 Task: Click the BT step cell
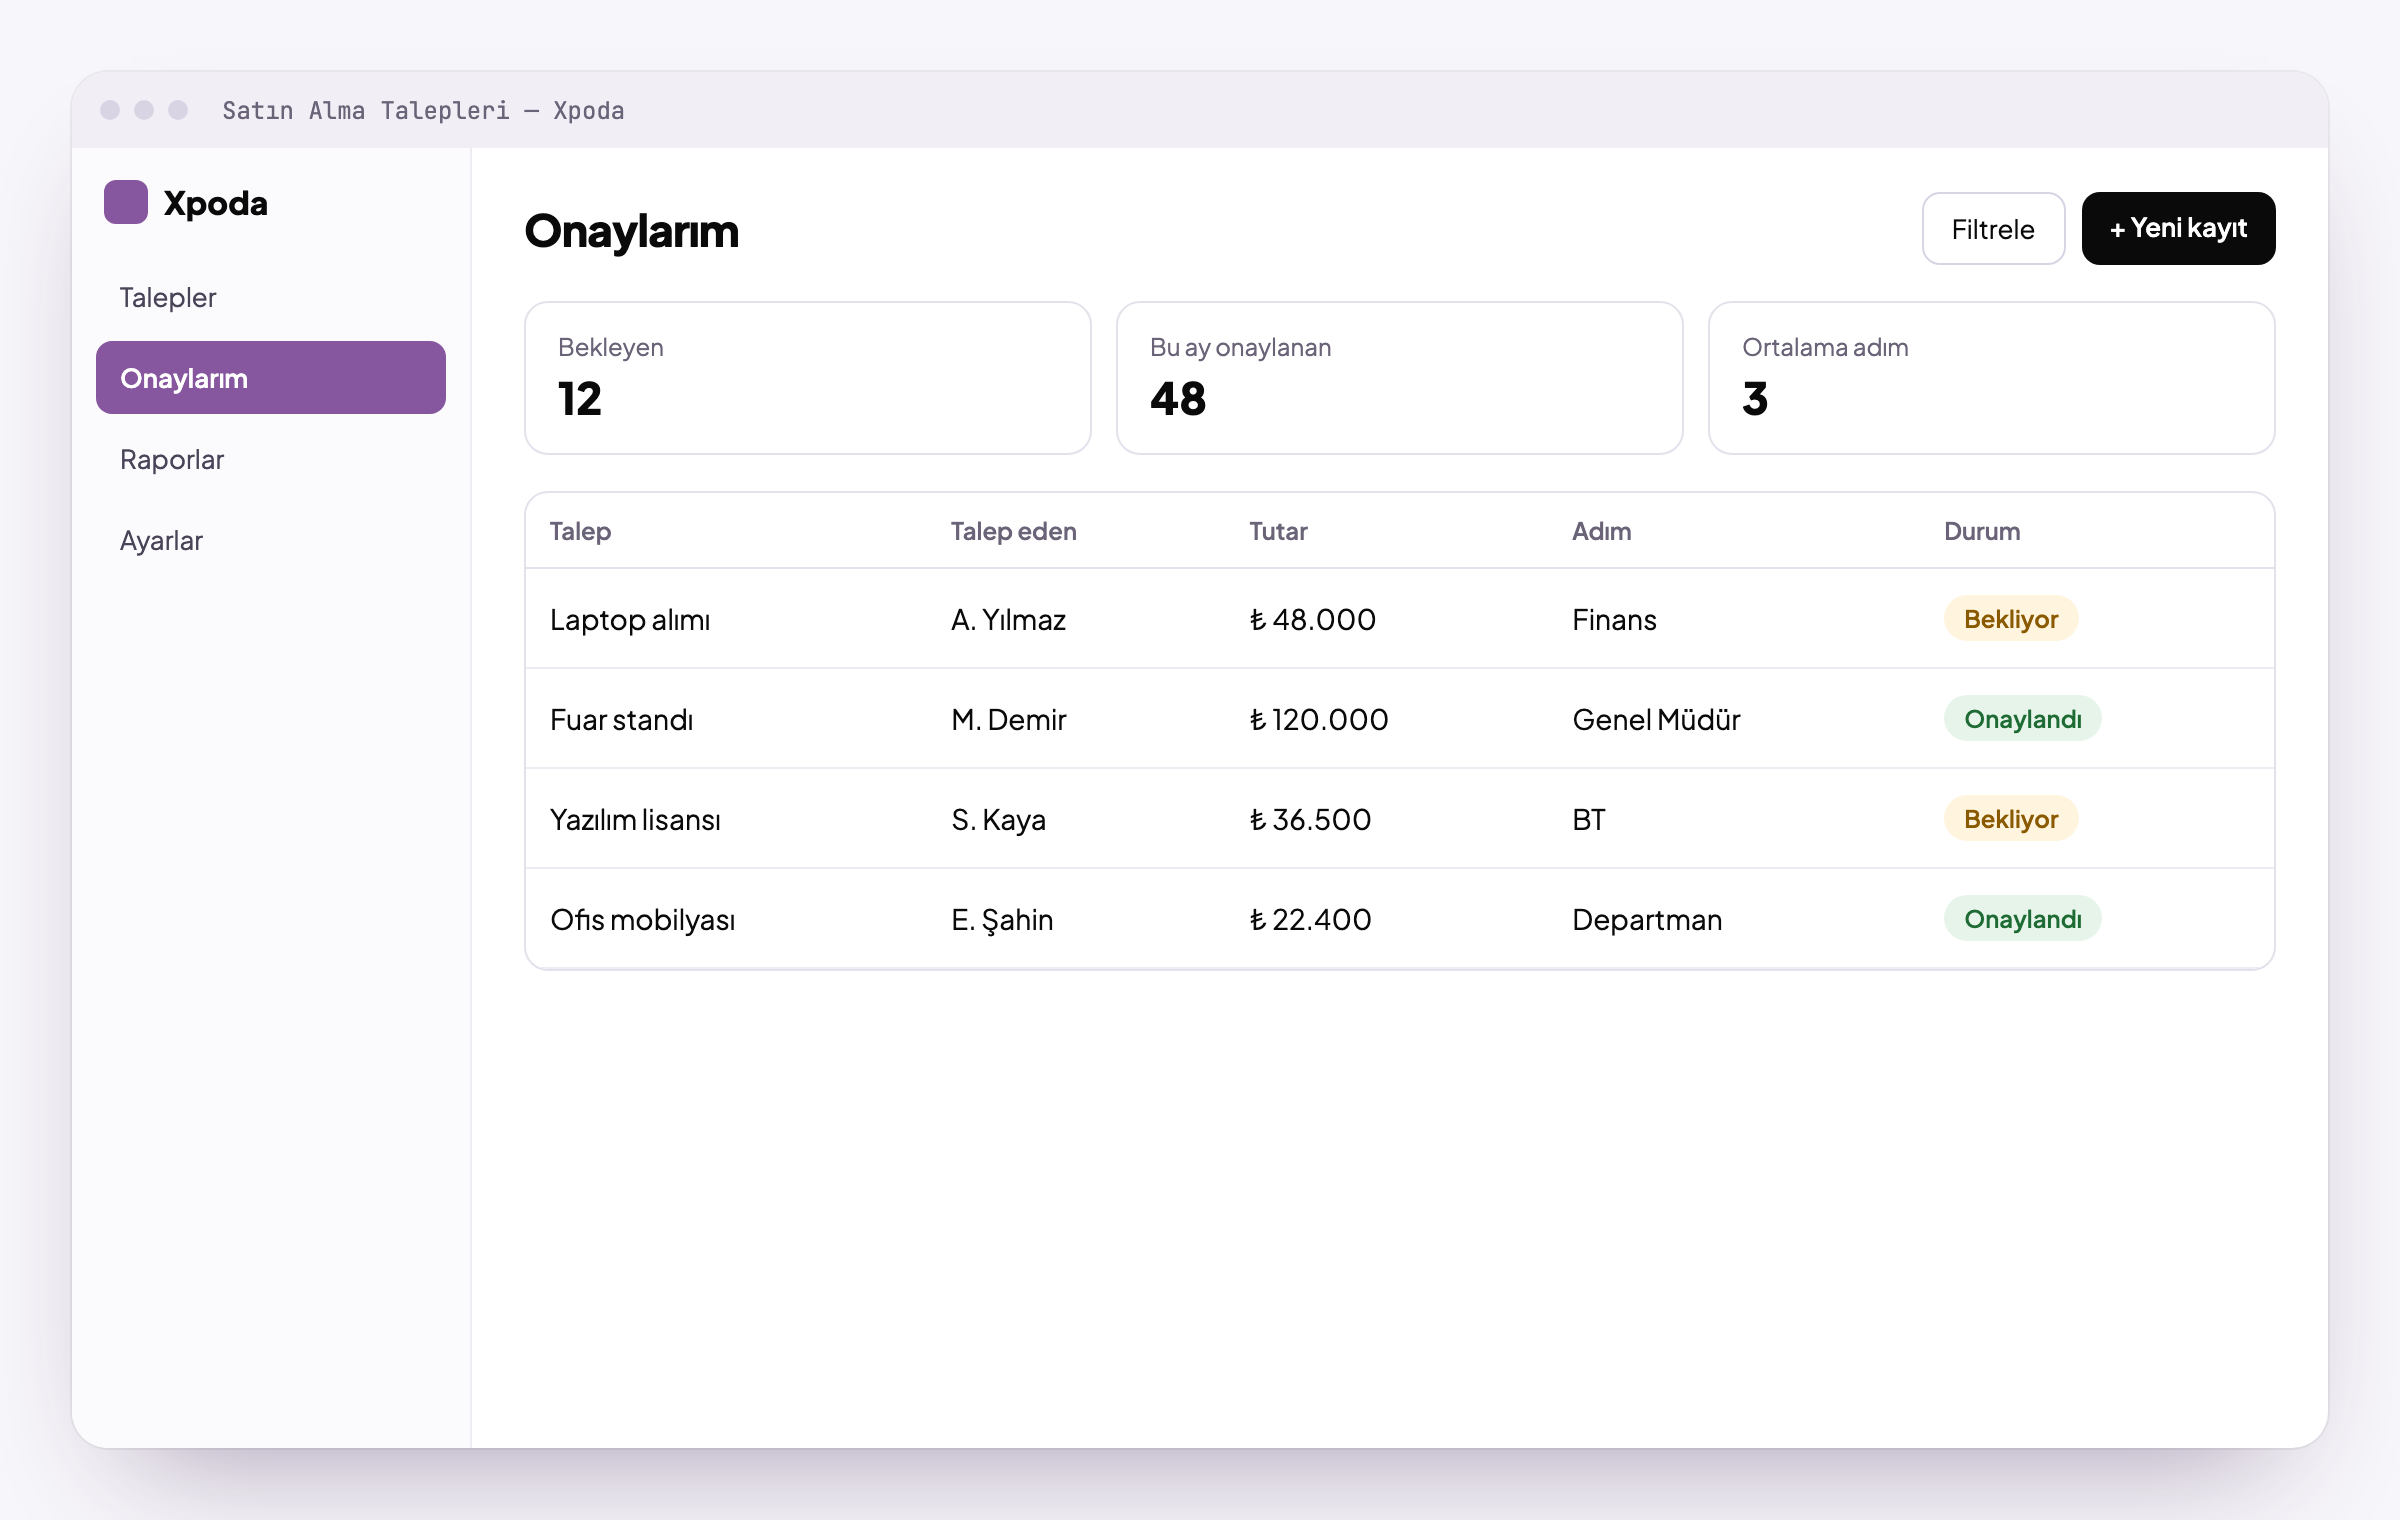[x=1588, y=819]
